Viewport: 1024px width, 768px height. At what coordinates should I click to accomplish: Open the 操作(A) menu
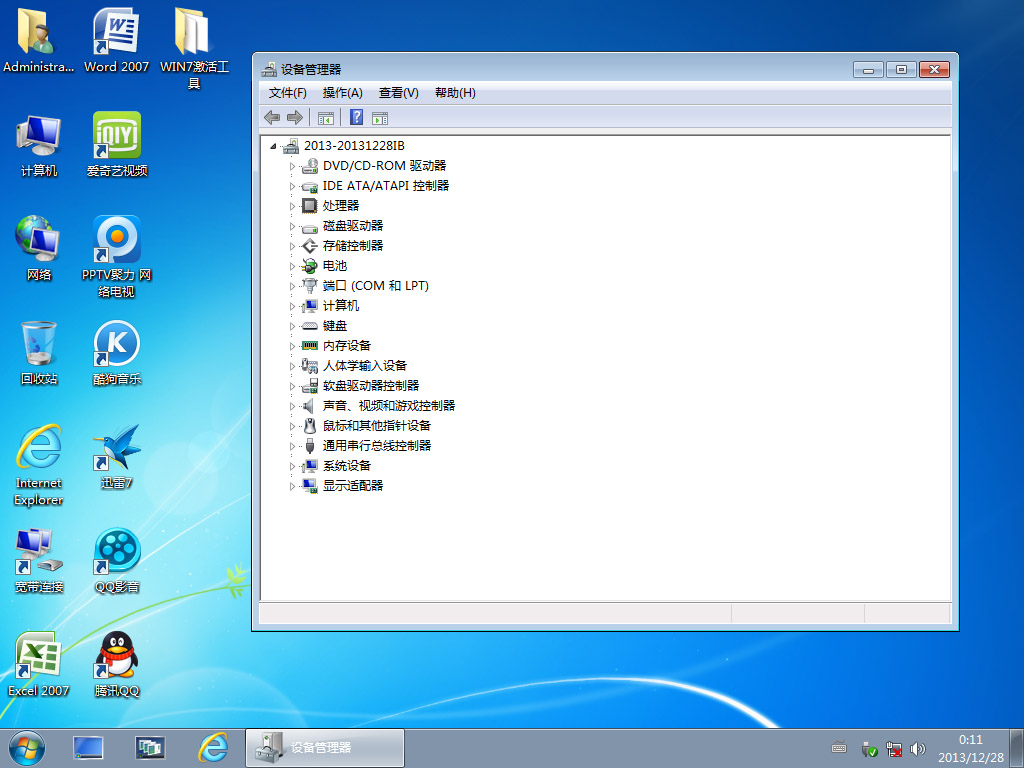pyautogui.click(x=342, y=93)
